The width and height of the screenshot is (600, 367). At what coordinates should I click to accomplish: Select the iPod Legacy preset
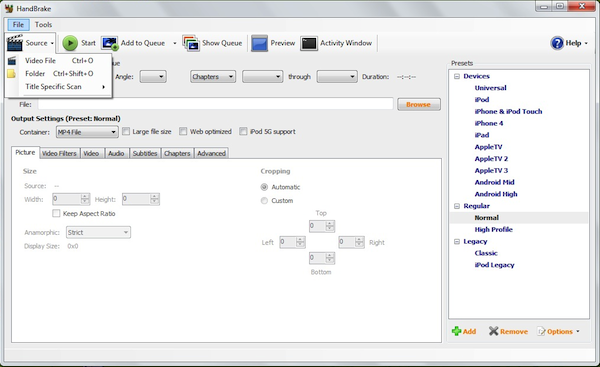point(494,265)
